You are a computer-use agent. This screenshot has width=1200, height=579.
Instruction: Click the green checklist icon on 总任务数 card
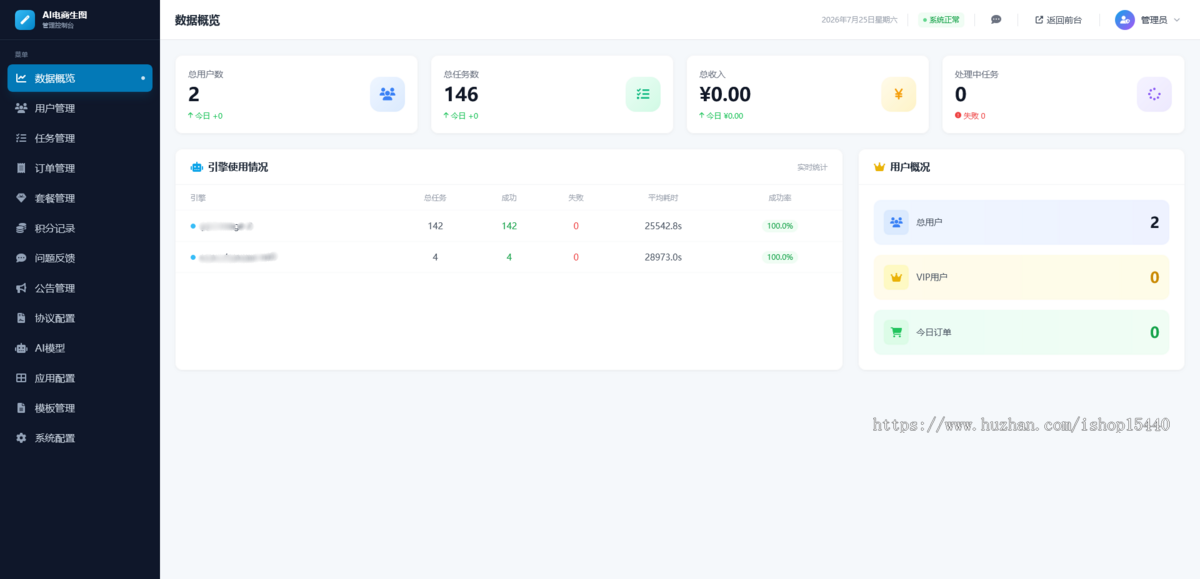click(643, 94)
